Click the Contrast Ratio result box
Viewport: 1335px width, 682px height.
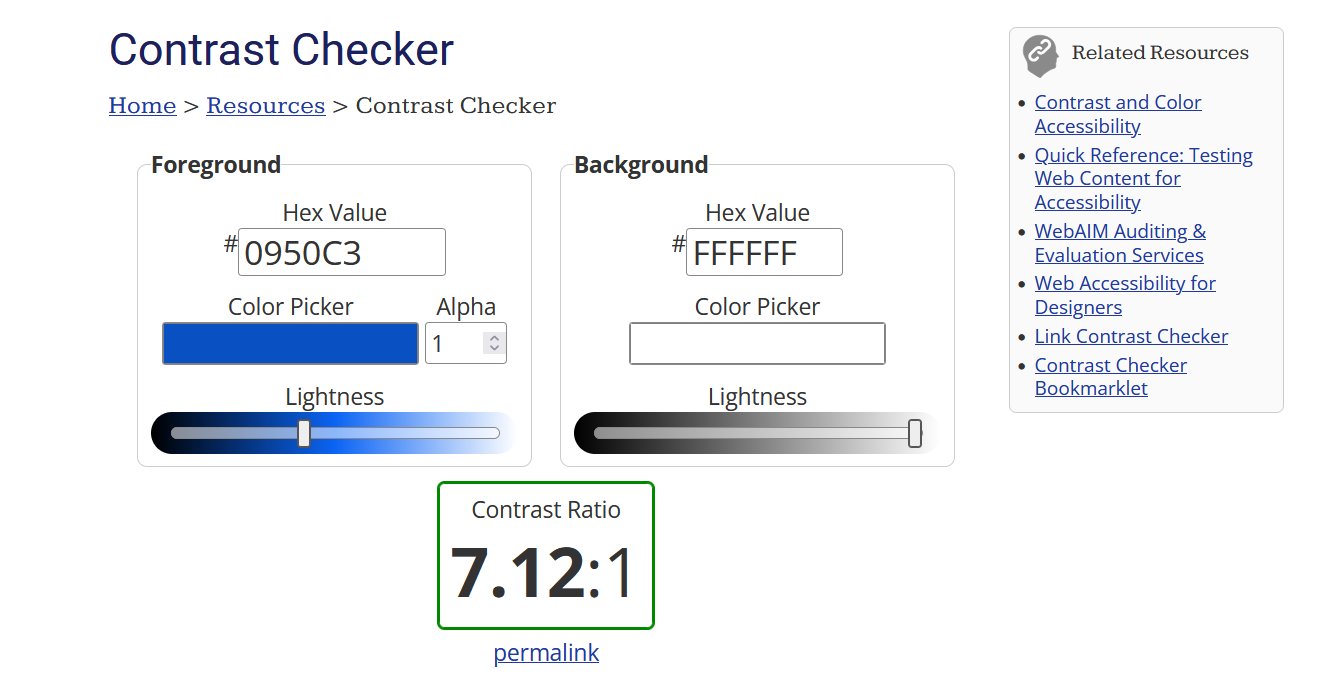pyautogui.click(x=545, y=555)
